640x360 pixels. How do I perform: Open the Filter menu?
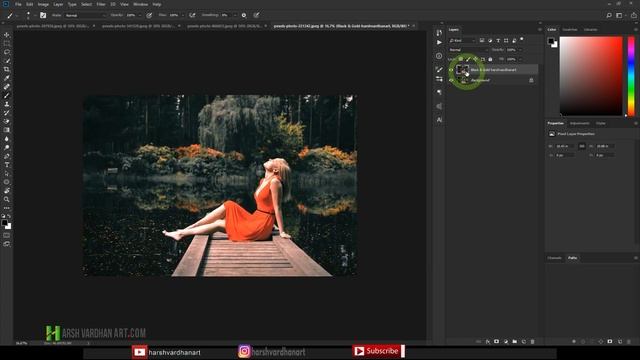pyautogui.click(x=101, y=4)
